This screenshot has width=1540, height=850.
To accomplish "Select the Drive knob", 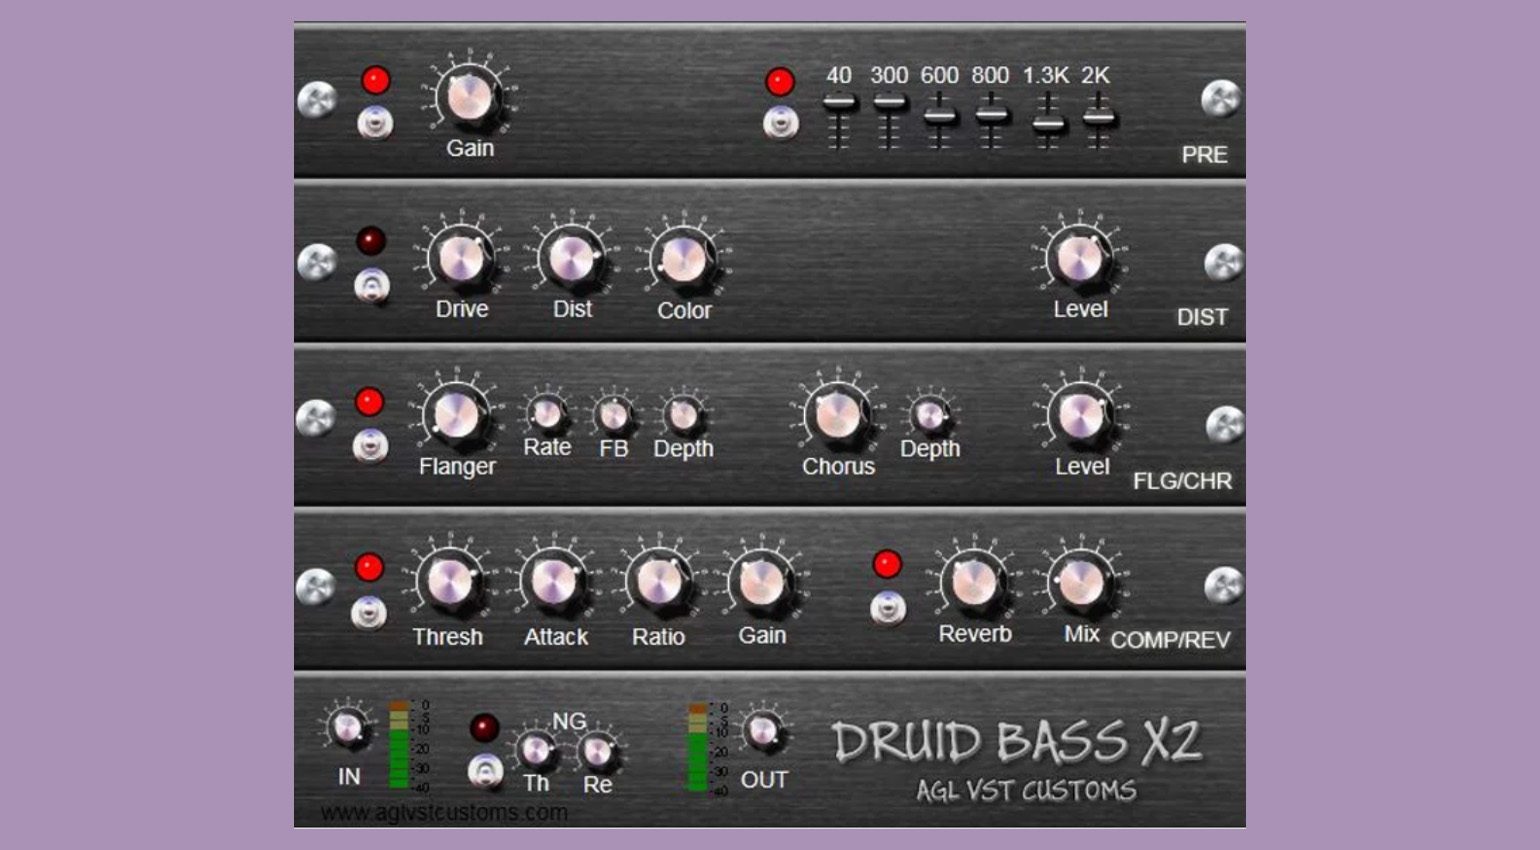I will click(x=461, y=258).
